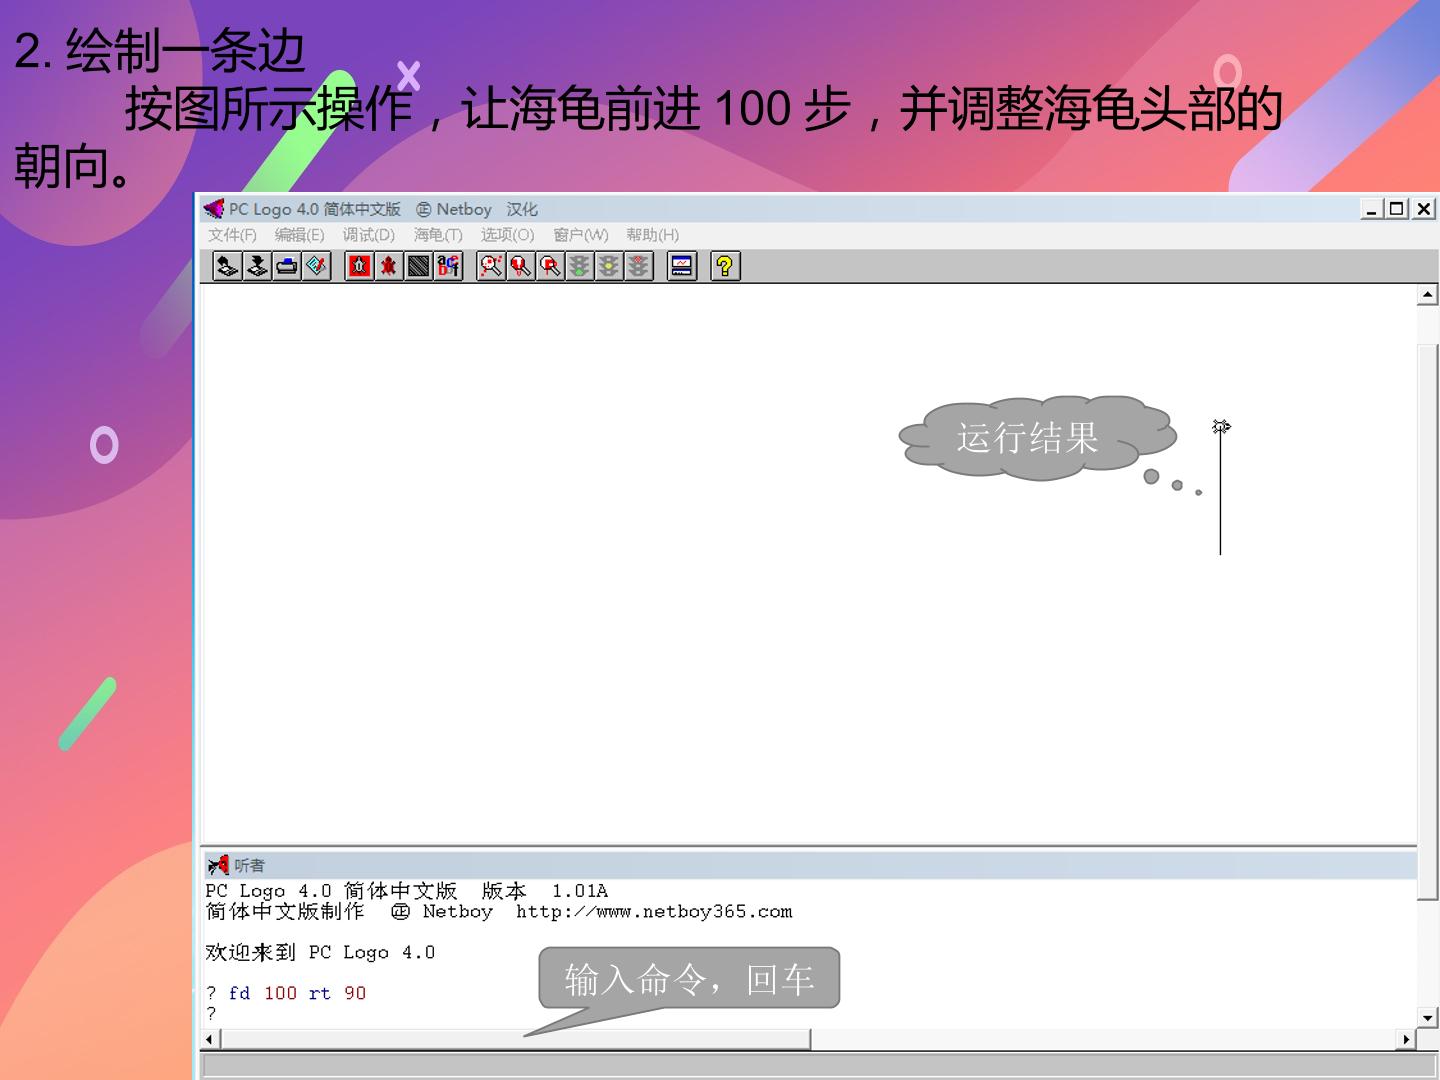Open the 海龟(T) menu
The width and height of the screenshot is (1440, 1080).
tap(438, 235)
